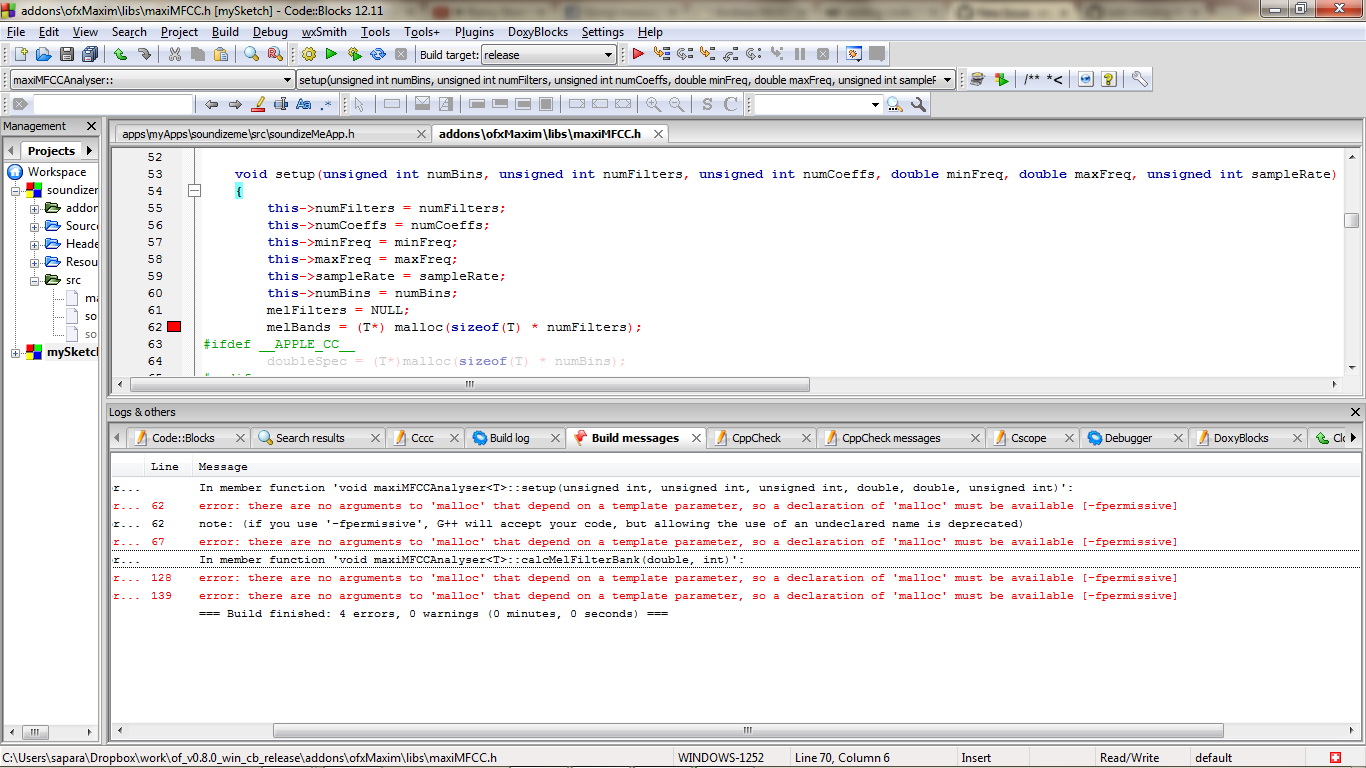Open the DoxyBlocks menu

click(538, 32)
